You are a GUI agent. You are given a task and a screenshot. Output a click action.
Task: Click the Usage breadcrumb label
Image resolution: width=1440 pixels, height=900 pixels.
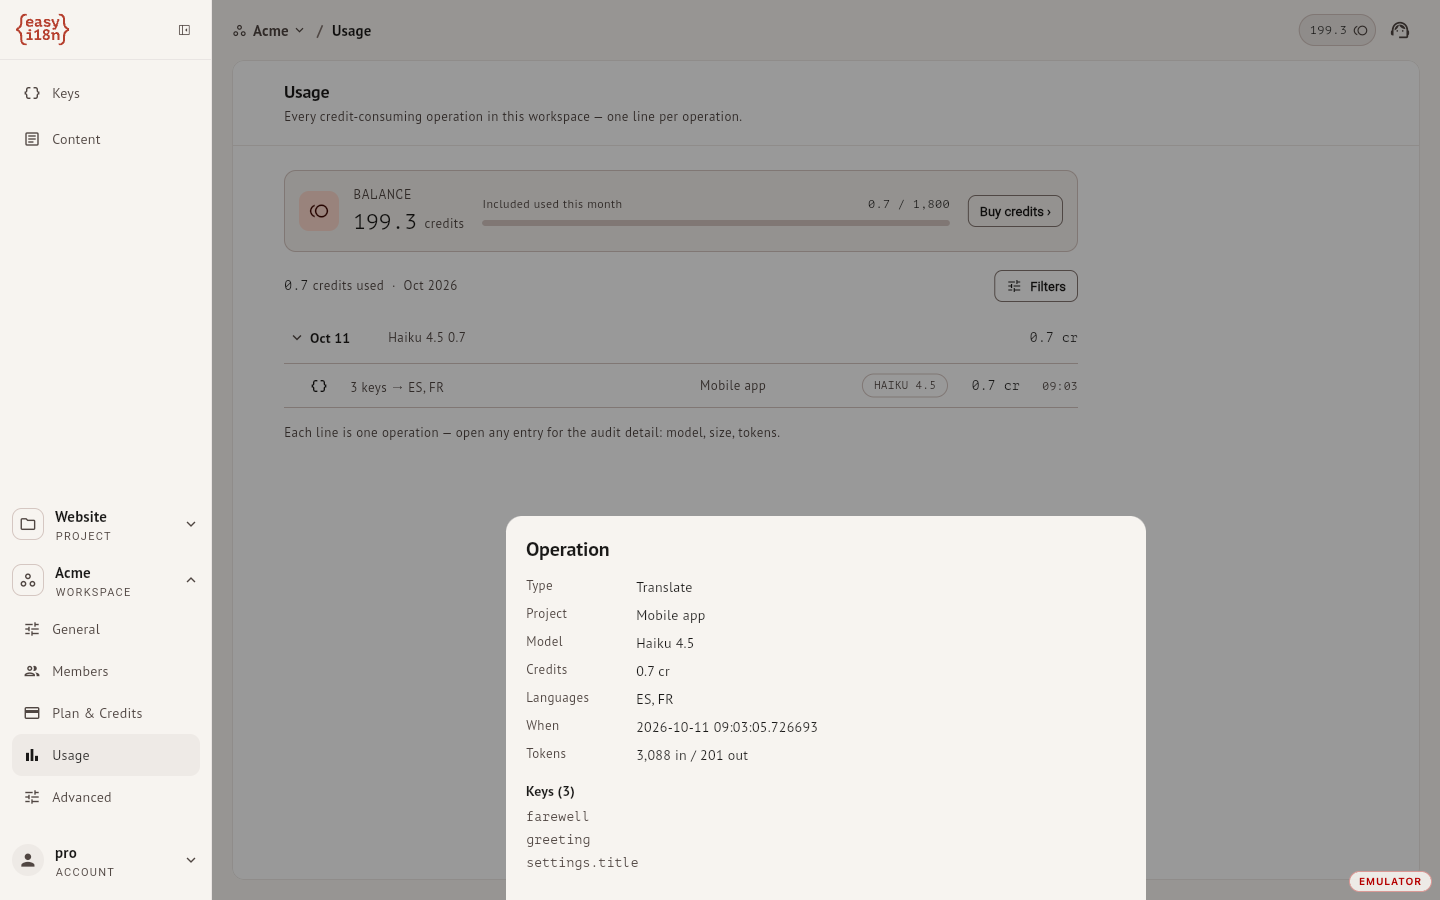point(351,31)
